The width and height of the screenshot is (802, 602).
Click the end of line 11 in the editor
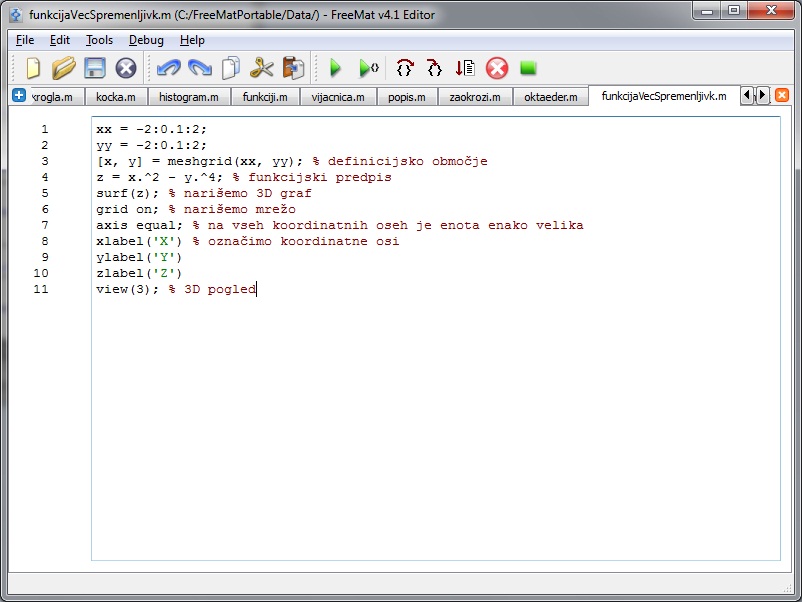click(x=257, y=289)
